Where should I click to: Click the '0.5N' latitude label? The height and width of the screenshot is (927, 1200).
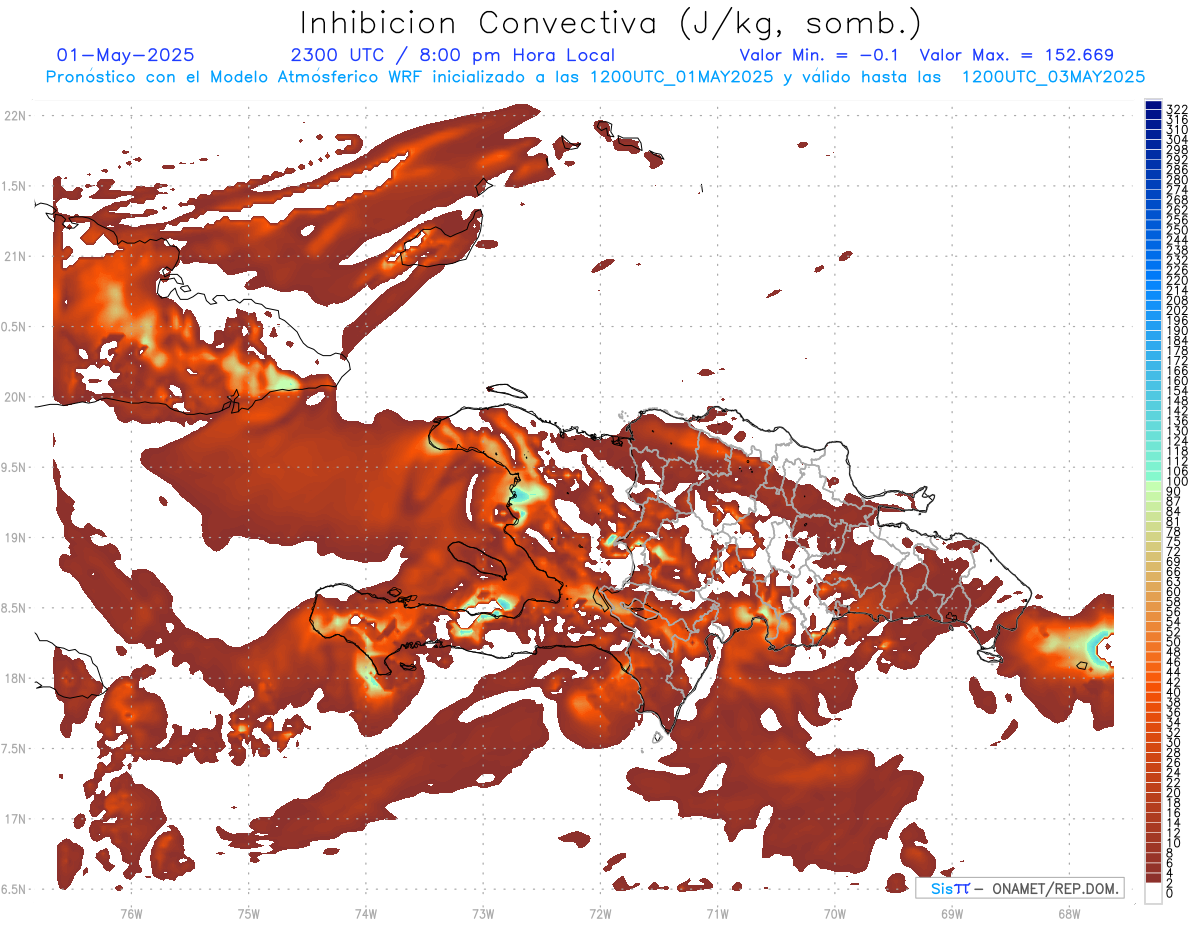(x=15, y=327)
